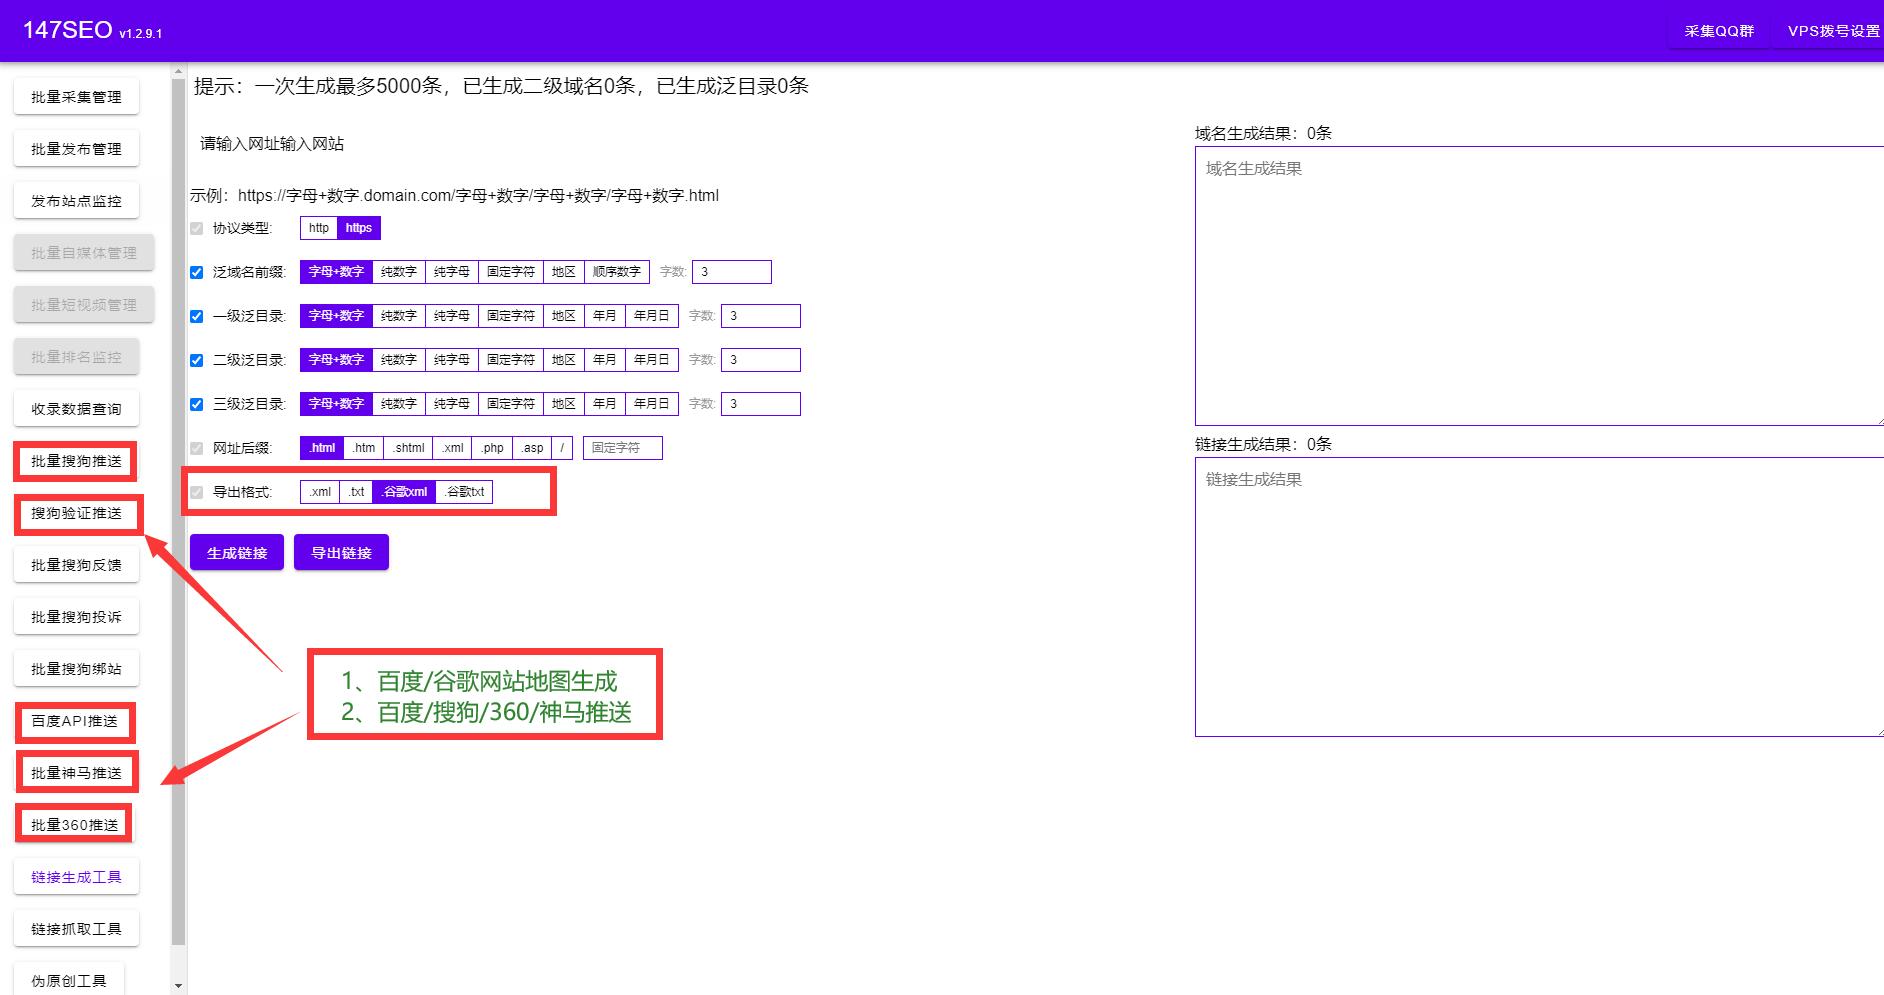The height and width of the screenshot is (995, 1884).
Task: Open 收录数据查询 tool
Action: (x=76, y=408)
